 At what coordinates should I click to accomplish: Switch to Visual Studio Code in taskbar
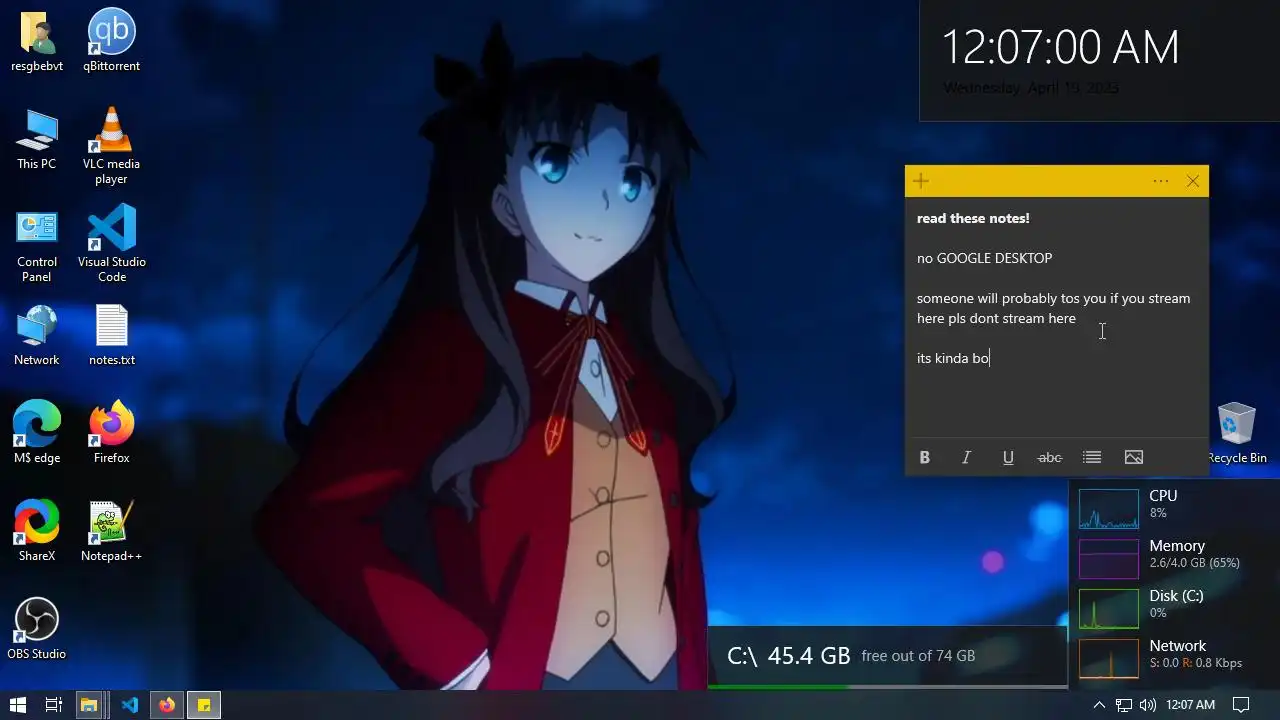129,705
